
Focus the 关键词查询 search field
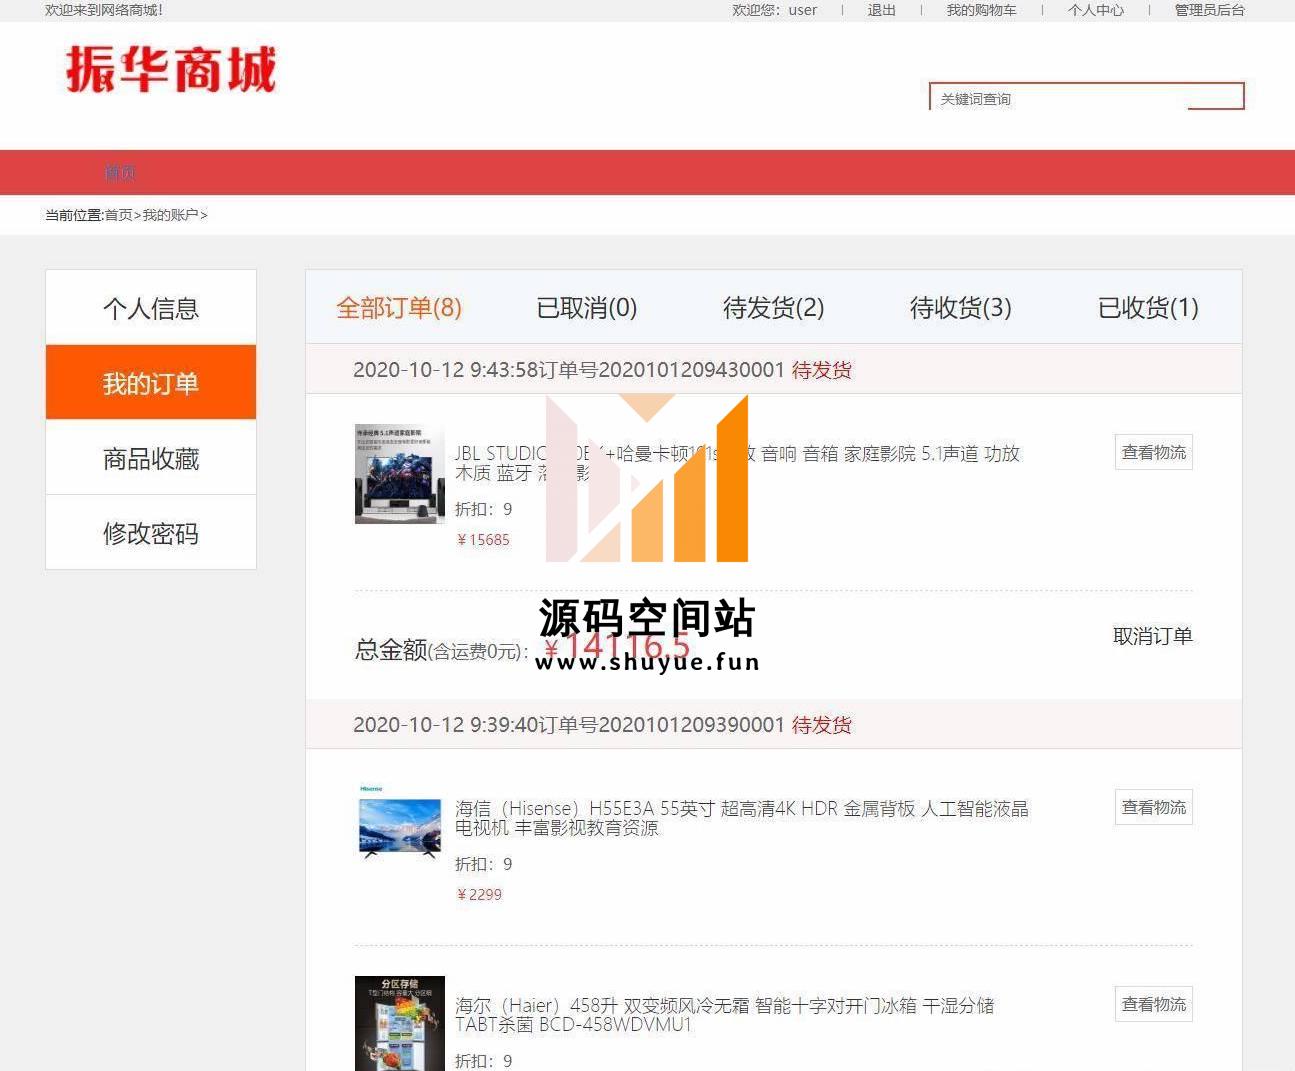click(1060, 98)
